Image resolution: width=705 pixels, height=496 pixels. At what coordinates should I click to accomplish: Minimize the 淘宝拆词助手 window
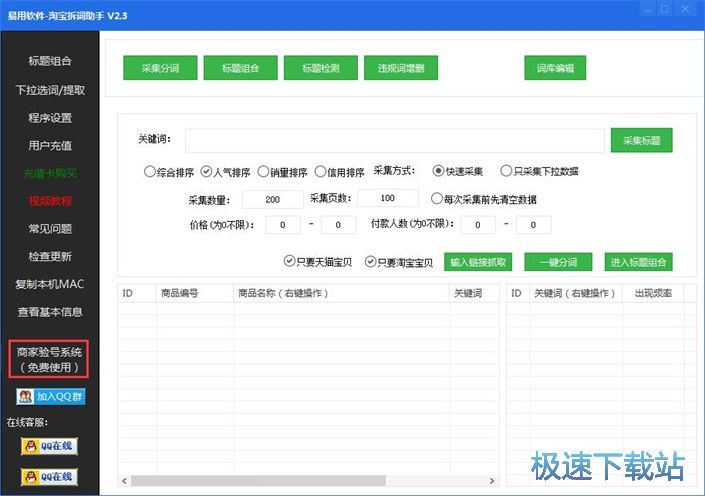pyautogui.click(x=647, y=9)
